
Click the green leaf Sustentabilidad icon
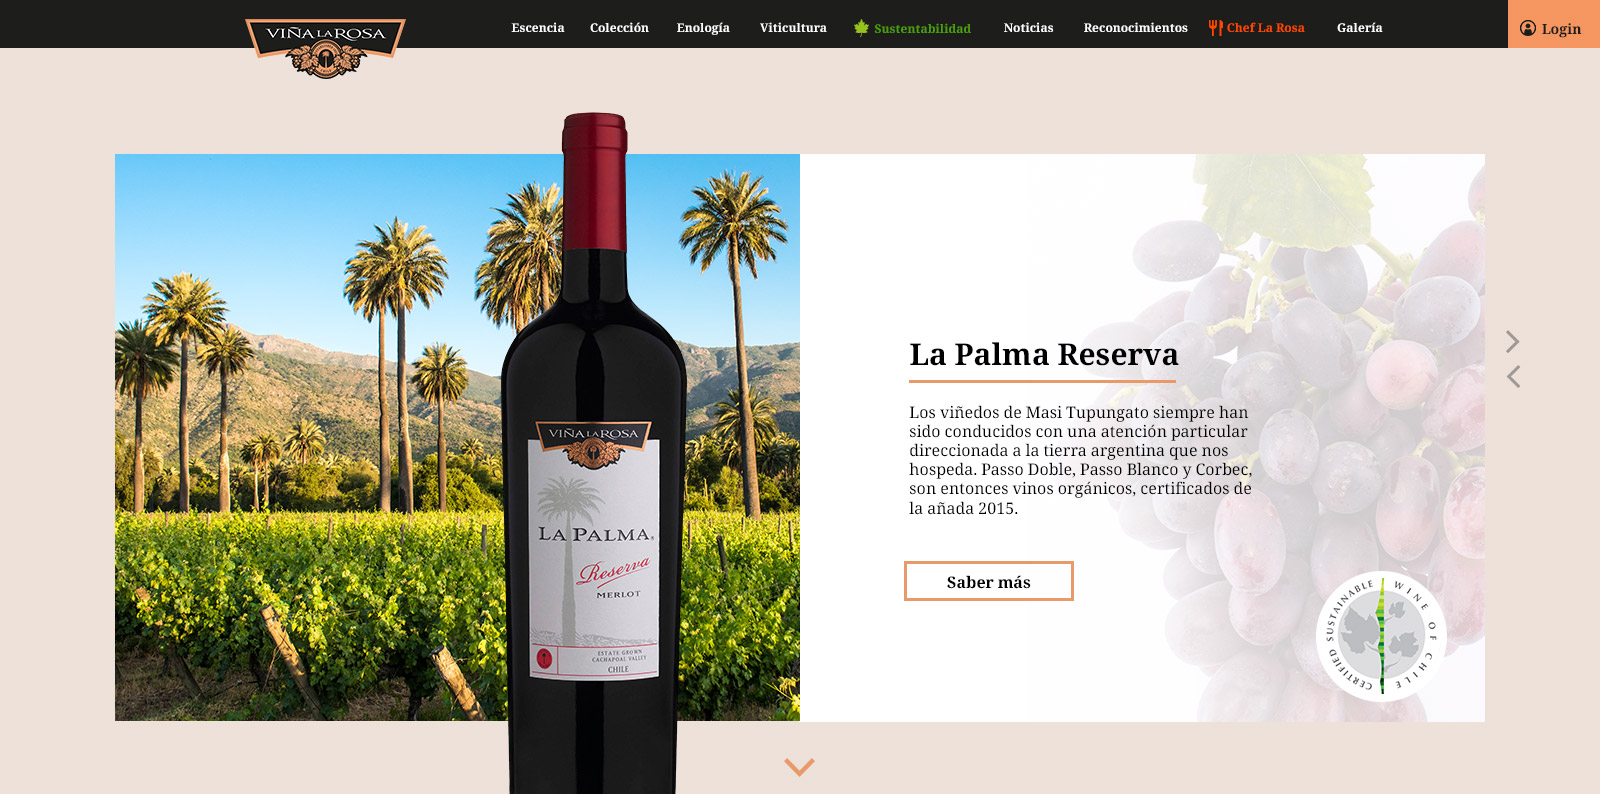point(861,27)
